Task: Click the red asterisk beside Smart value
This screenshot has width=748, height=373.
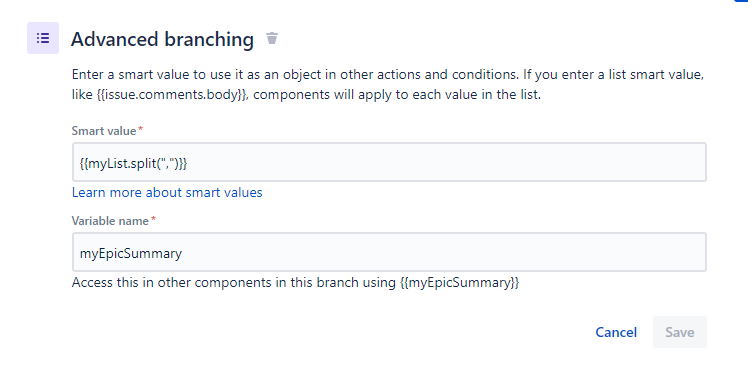Action: [x=140, y=129]
